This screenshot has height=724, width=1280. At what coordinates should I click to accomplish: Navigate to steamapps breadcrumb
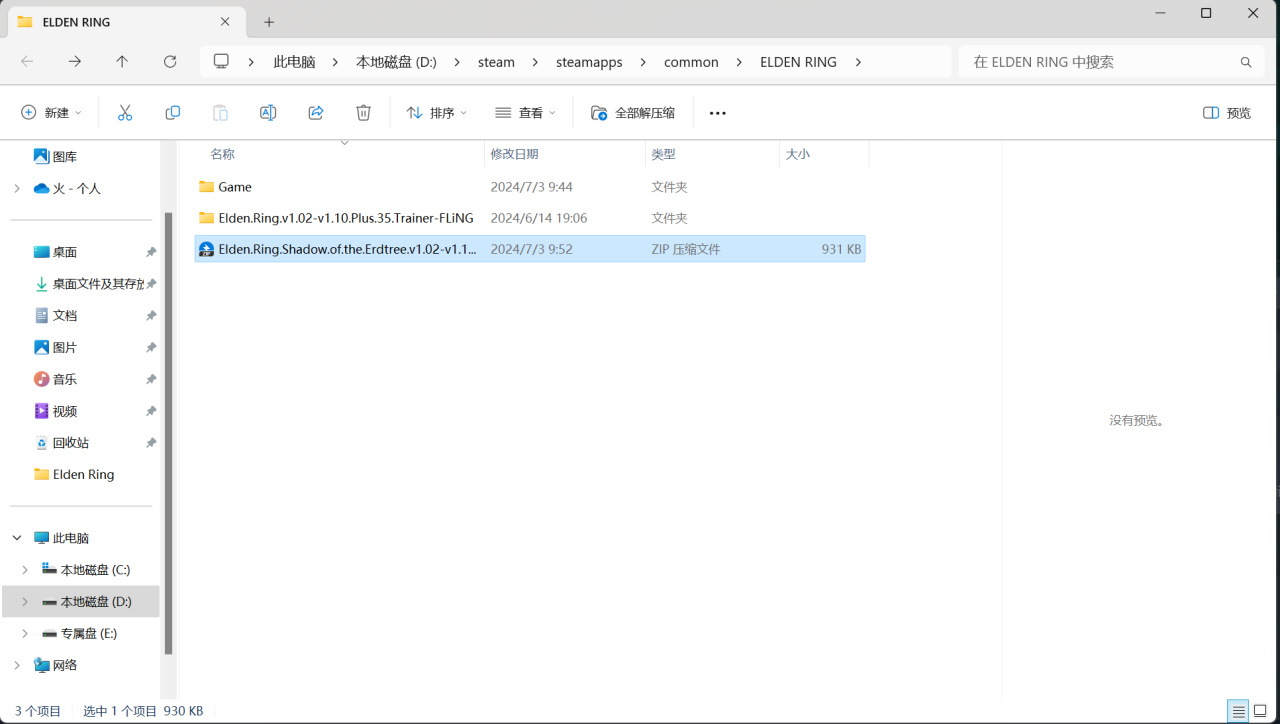click(x=589, y=62)
